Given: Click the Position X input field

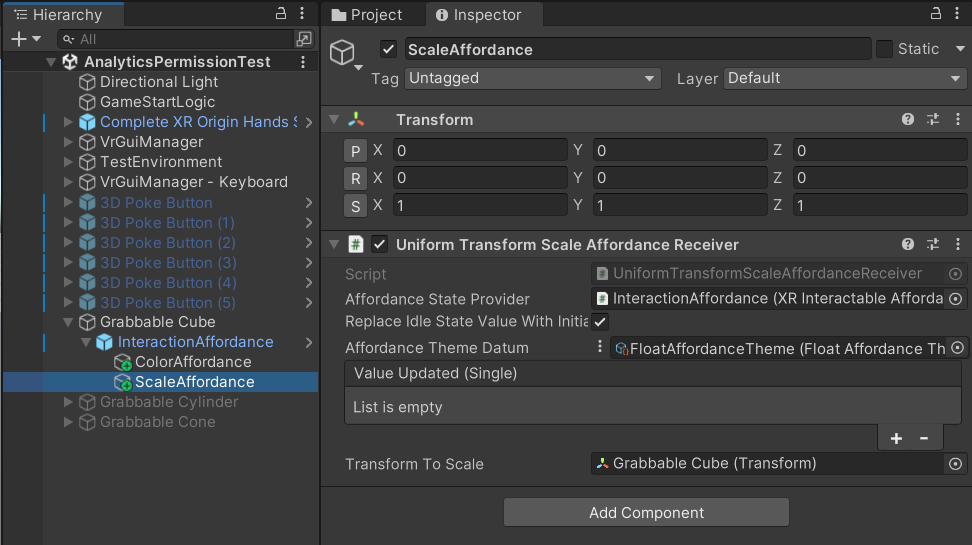Looking at the screenshot, I should 480,151.
